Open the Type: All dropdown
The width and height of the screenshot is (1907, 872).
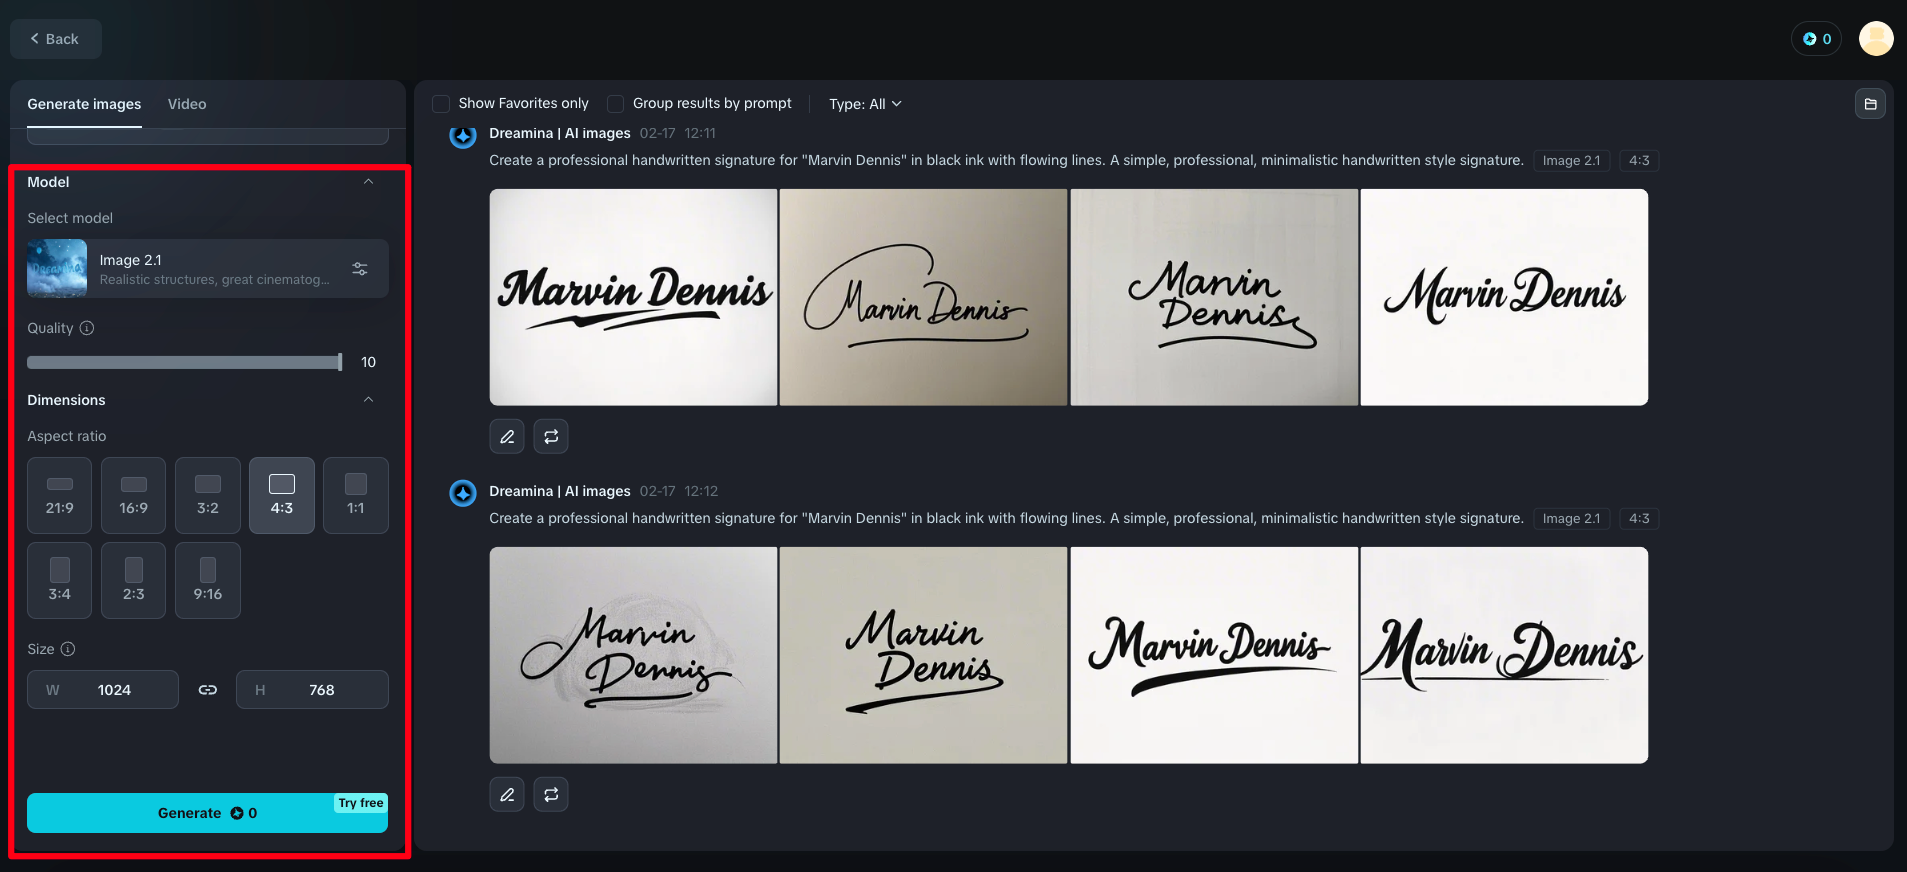click(x=865, y=104)
